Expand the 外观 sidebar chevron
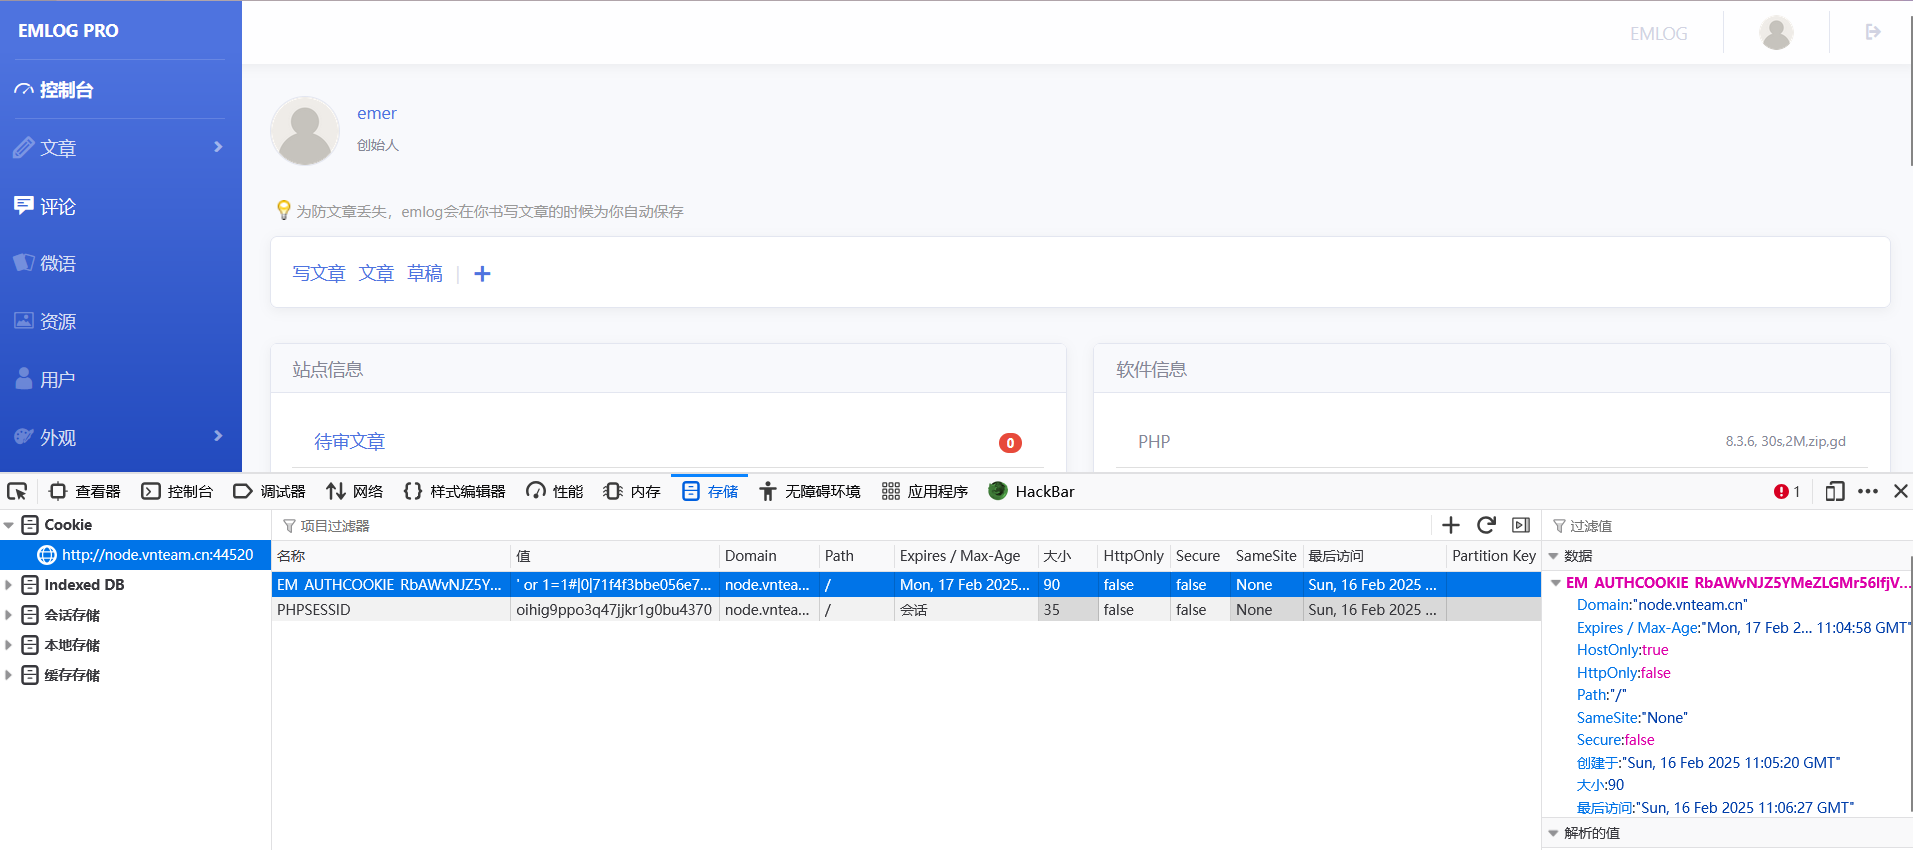 pyautogui.click(x=218, y=436)
